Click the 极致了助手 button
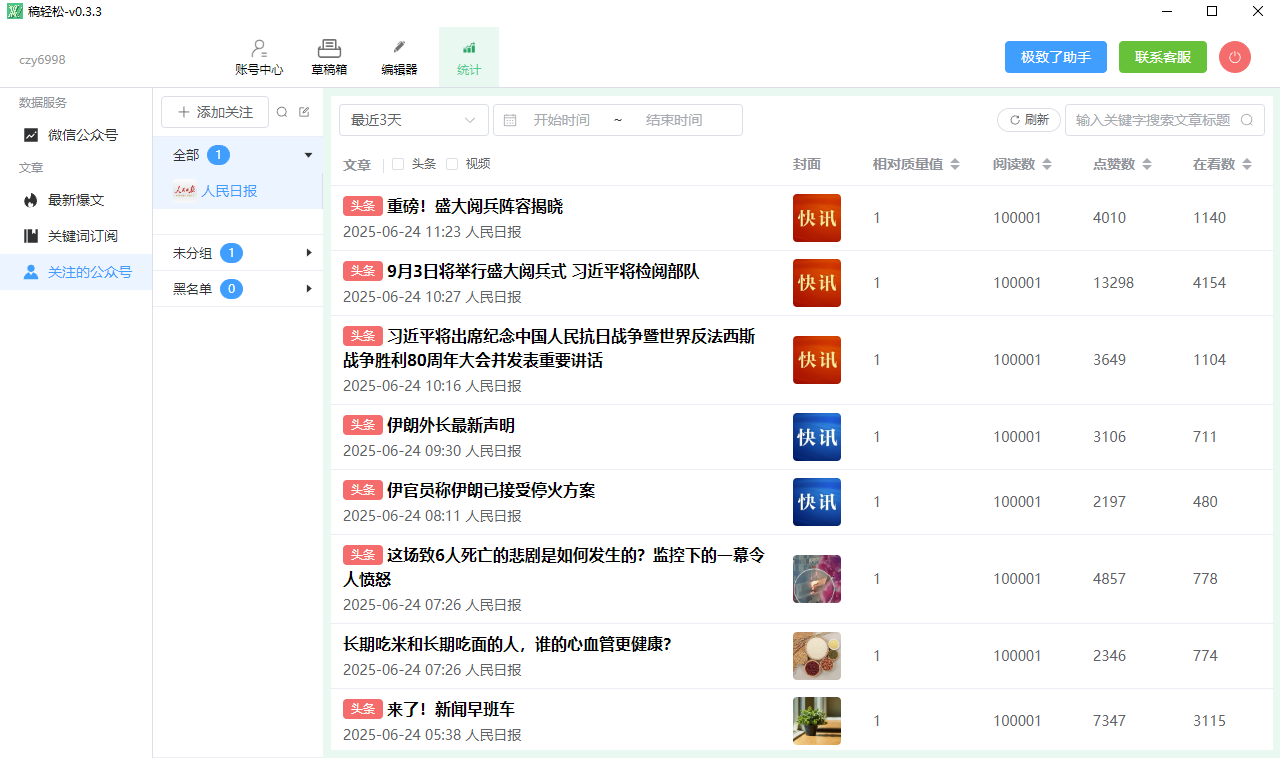This screenshot has width=1280, height=758. [1056, 57]
